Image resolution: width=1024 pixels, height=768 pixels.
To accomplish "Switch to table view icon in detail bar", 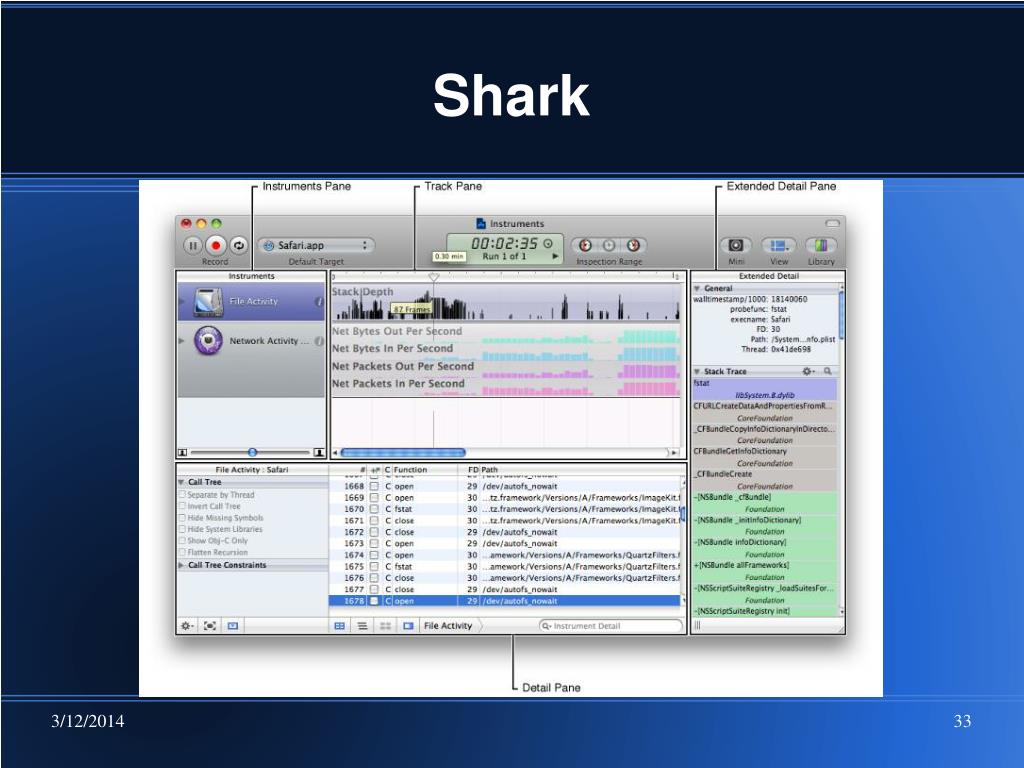I will [340, 626].
